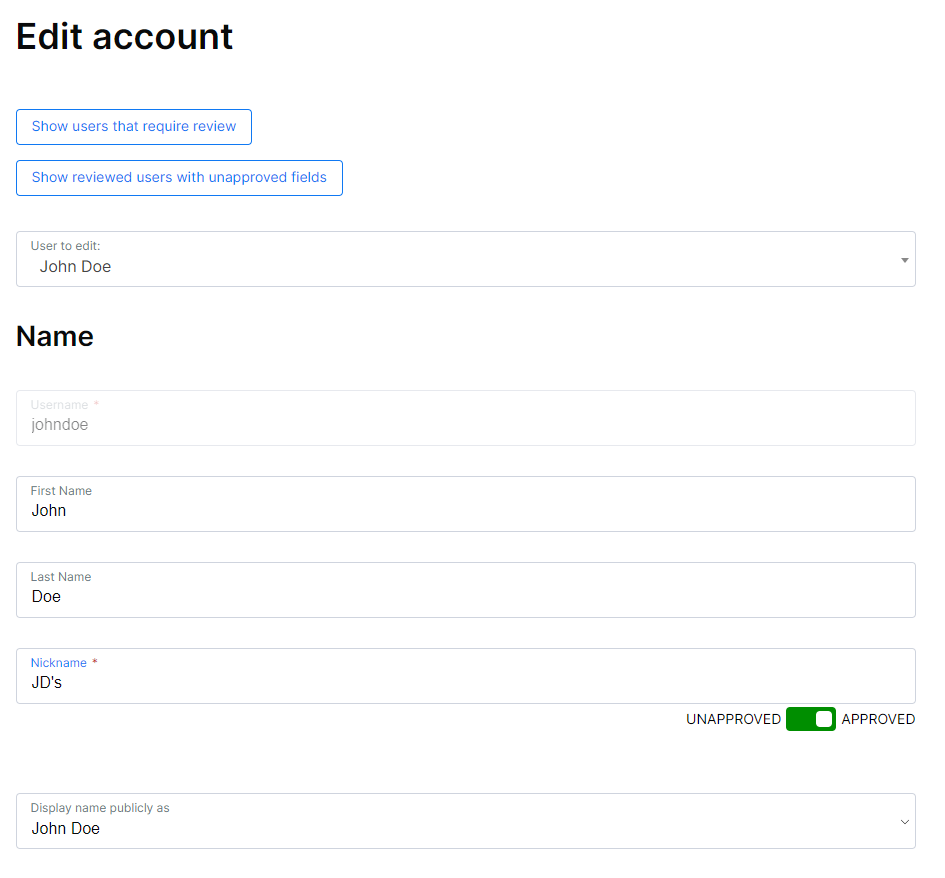Viewport: 945px width, 878px height.
Task: Click the chevron on Display name publicly as
Action: [904, 822]
